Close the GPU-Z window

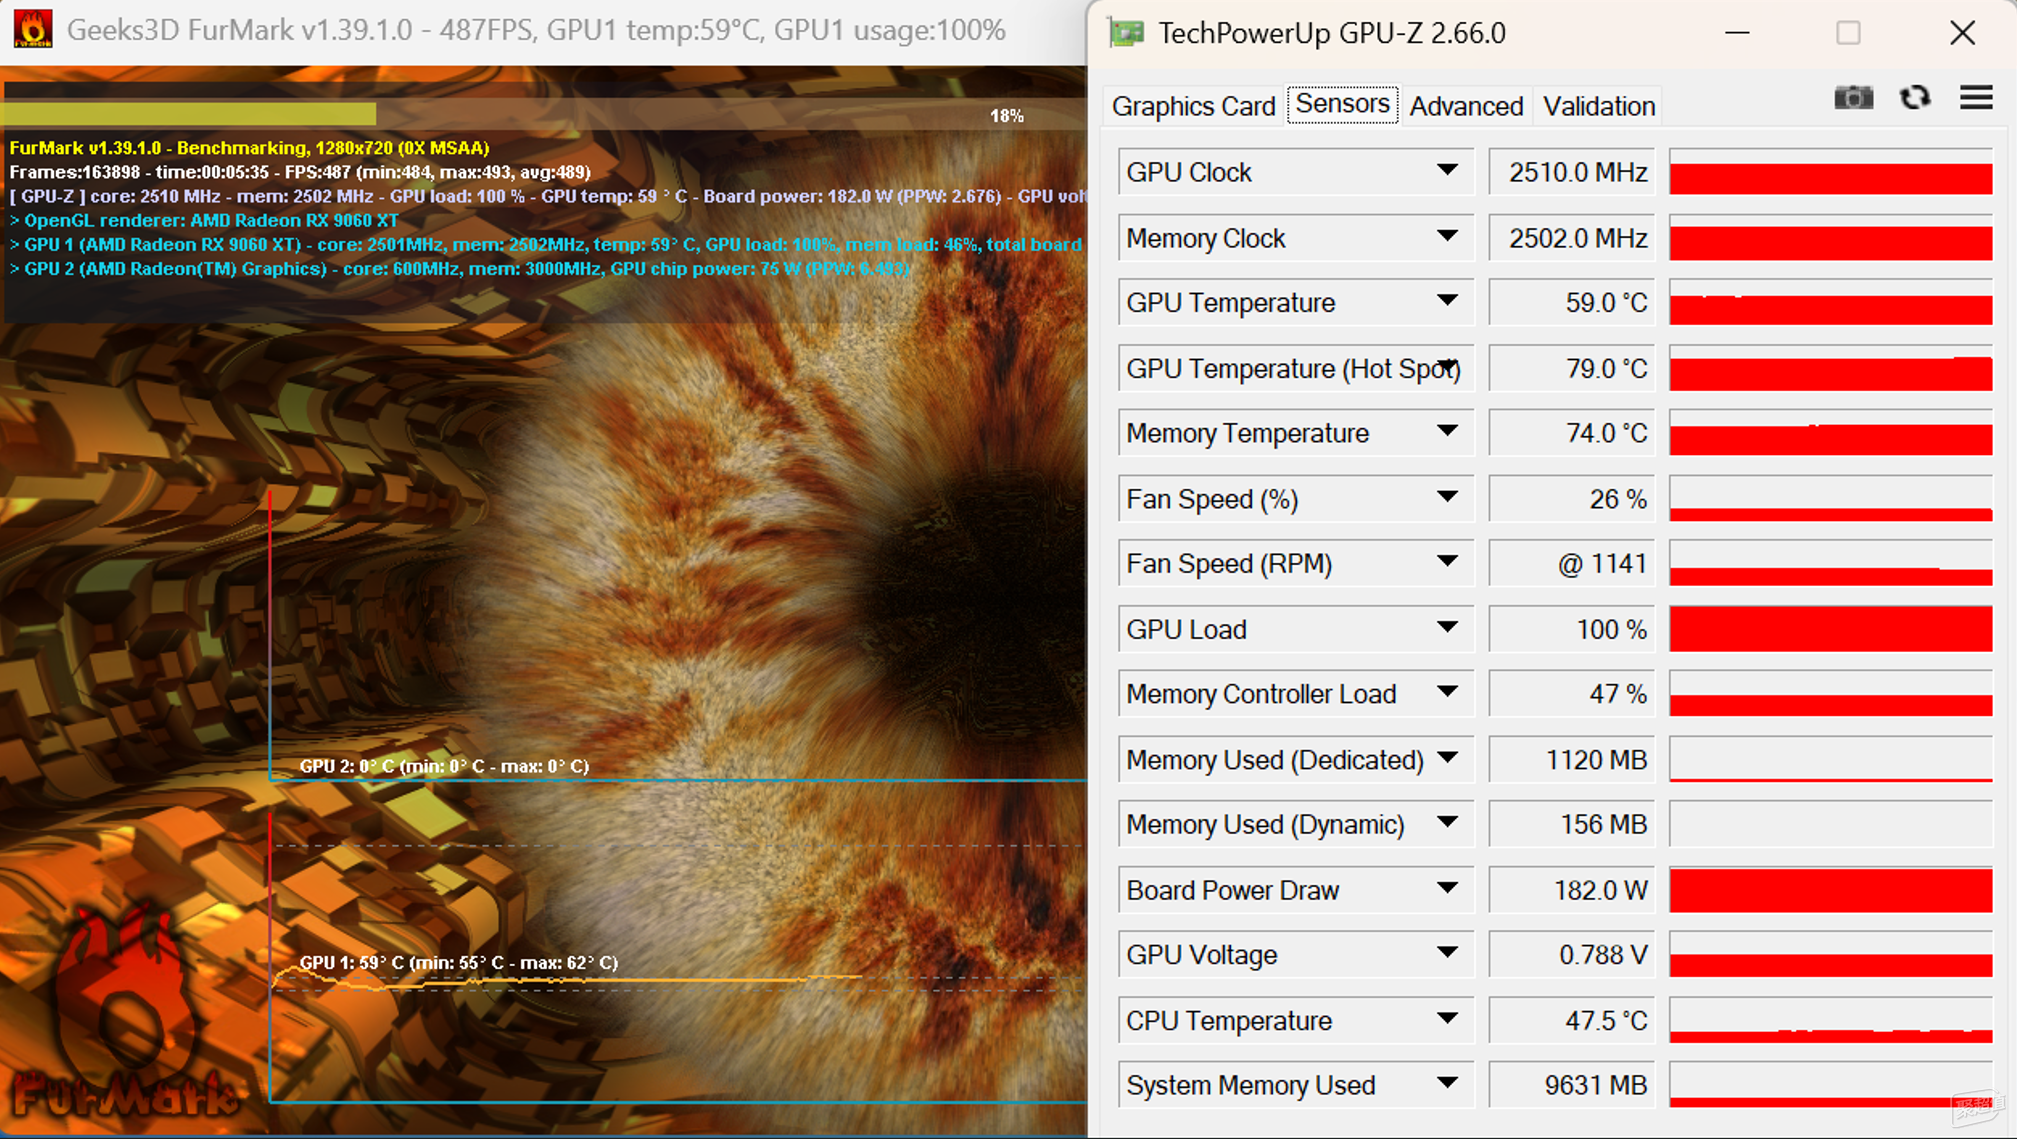point(1962,33)
